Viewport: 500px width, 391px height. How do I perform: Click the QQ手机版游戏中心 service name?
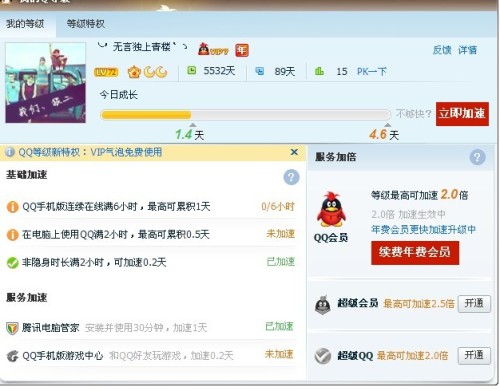(63, 356)
